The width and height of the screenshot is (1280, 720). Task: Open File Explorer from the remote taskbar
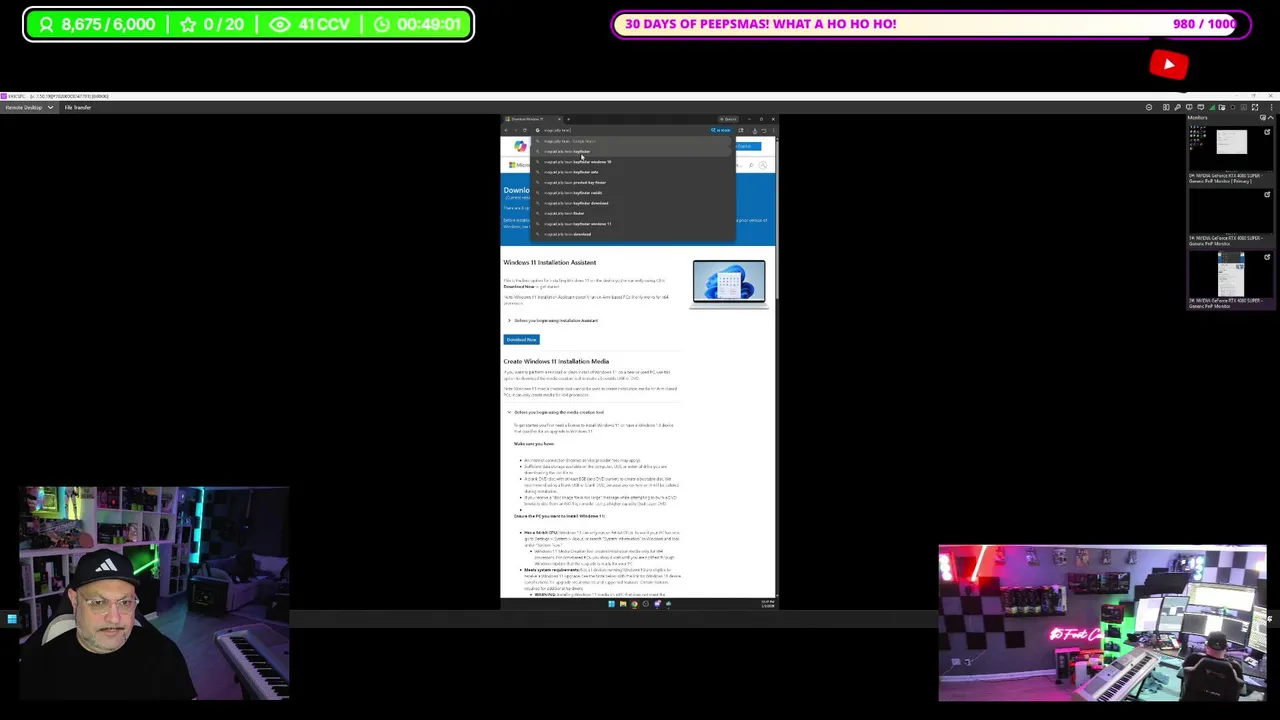pyautogui.click(x=623, y=604)
